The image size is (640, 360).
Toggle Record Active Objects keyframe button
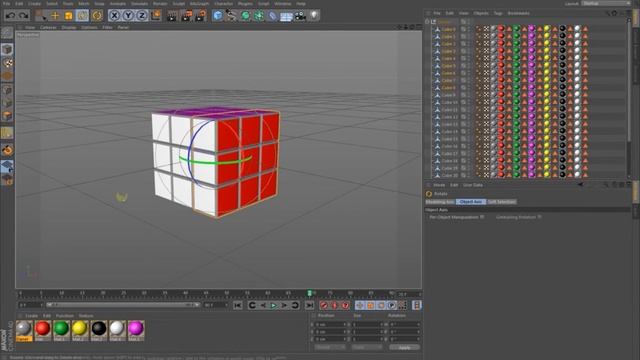[x=324, y=305]
